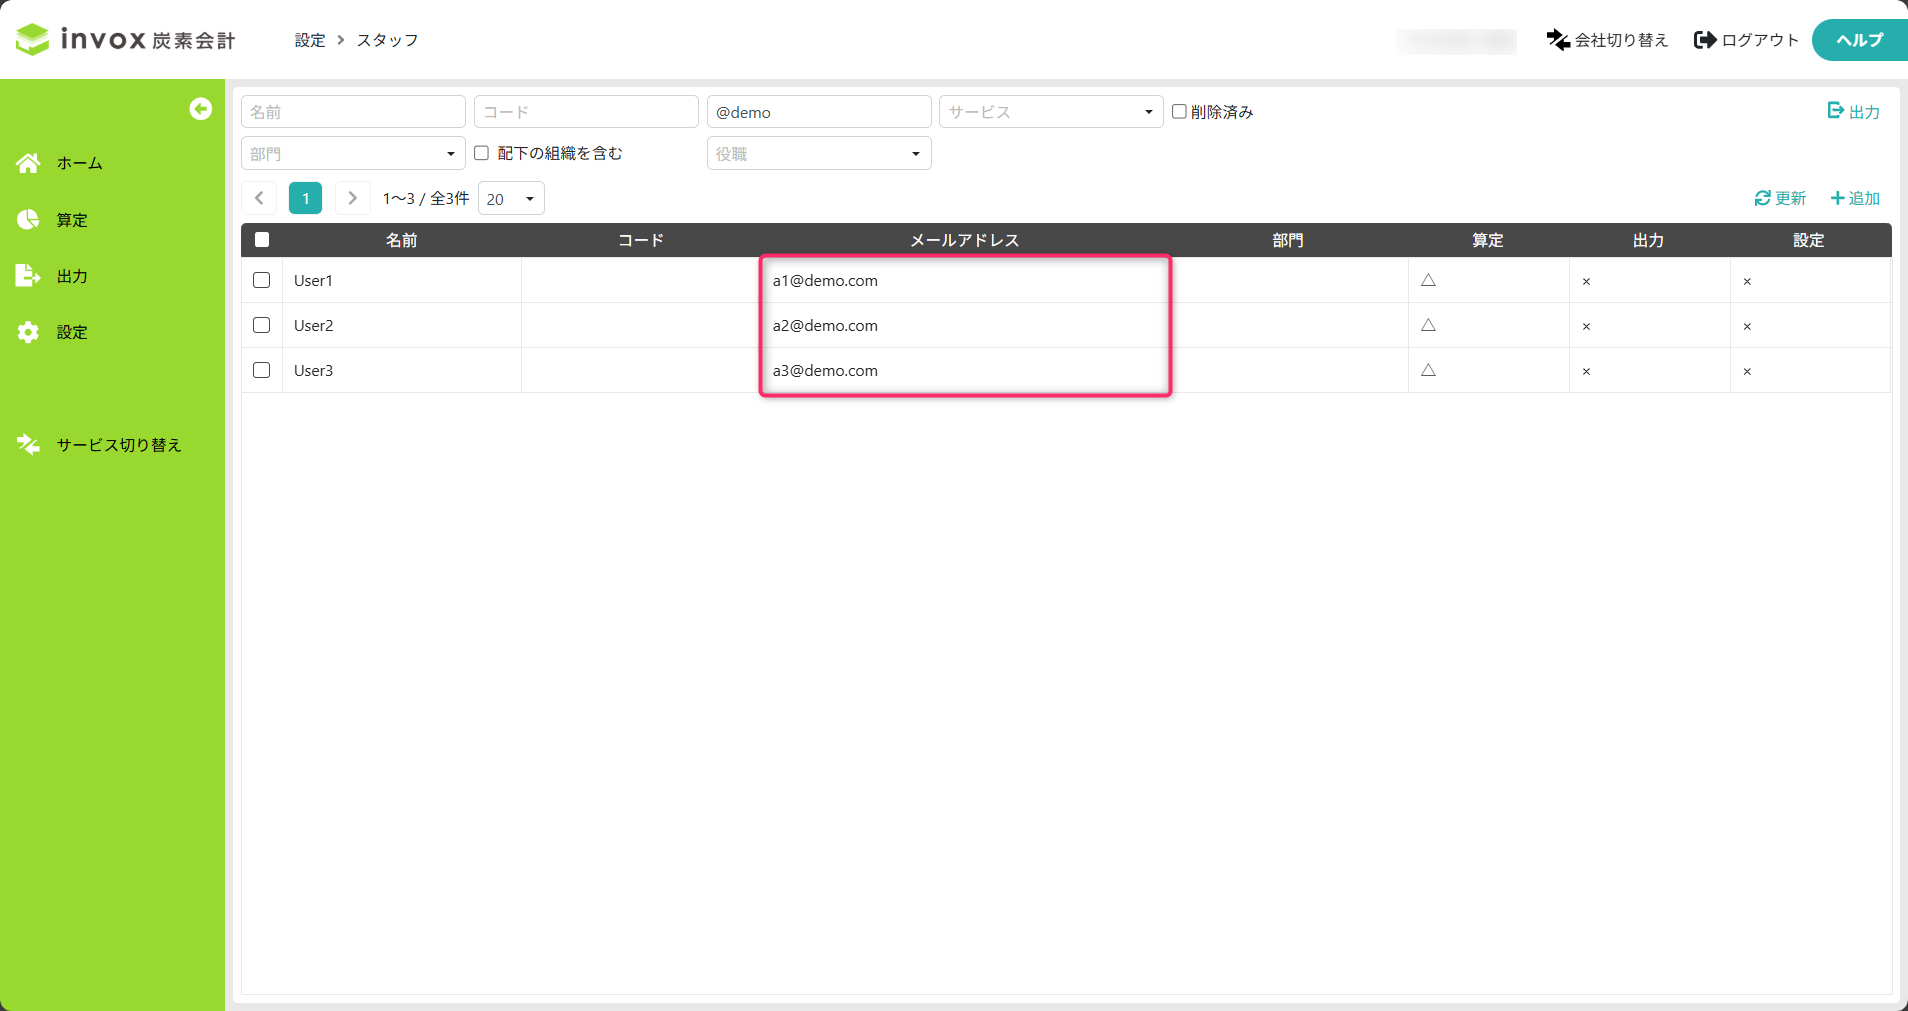This screenshot has height=1011, width=1908.
Task: Click User2's 出力 cross mark
Action: coord(1586,326)
